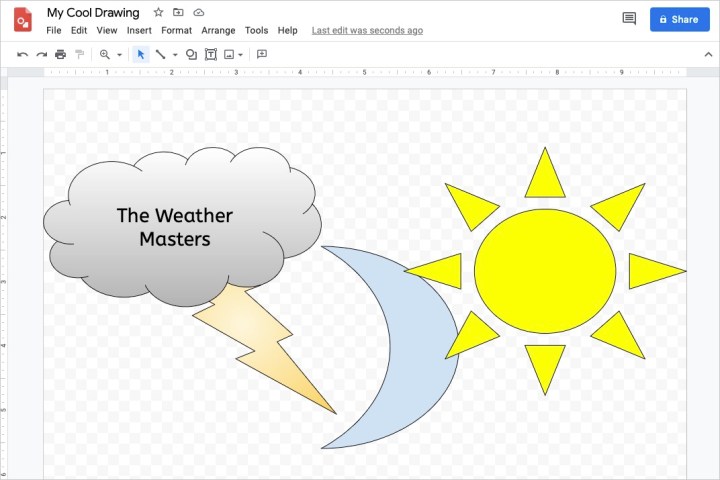Click the Undo arrow in toolbar

click(x=23, y=54)
